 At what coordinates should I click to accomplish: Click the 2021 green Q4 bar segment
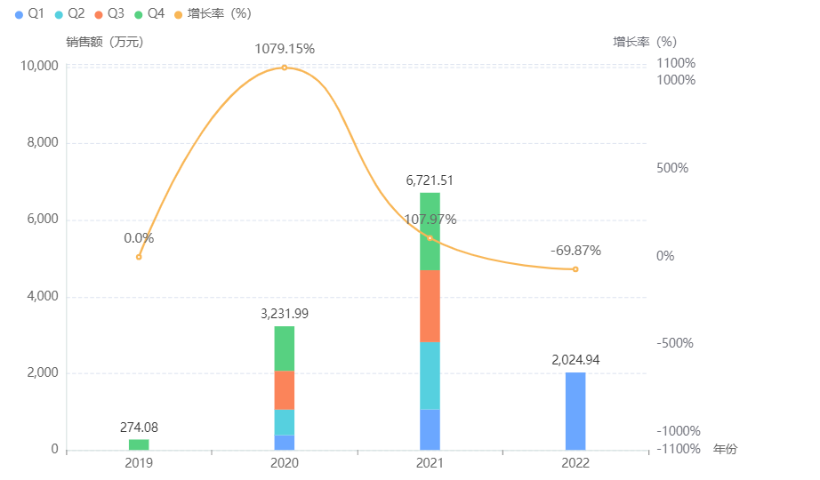point(430,230)
